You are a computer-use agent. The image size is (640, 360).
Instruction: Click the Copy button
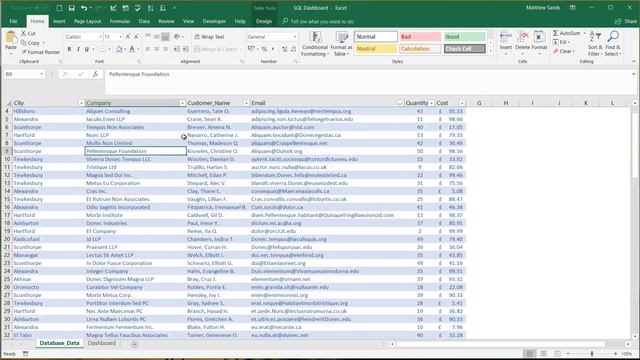[33, 43]
